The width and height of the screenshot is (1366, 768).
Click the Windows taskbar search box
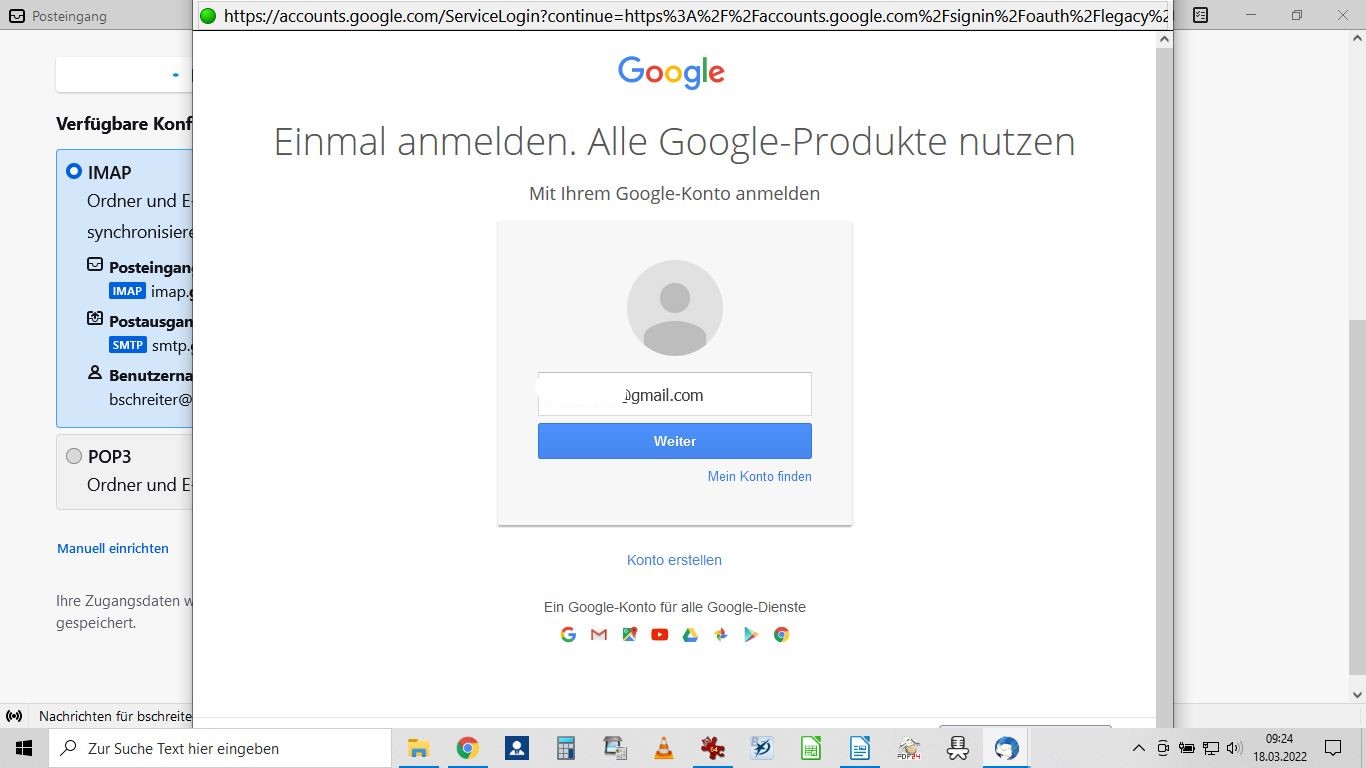(x=220, y=748)
